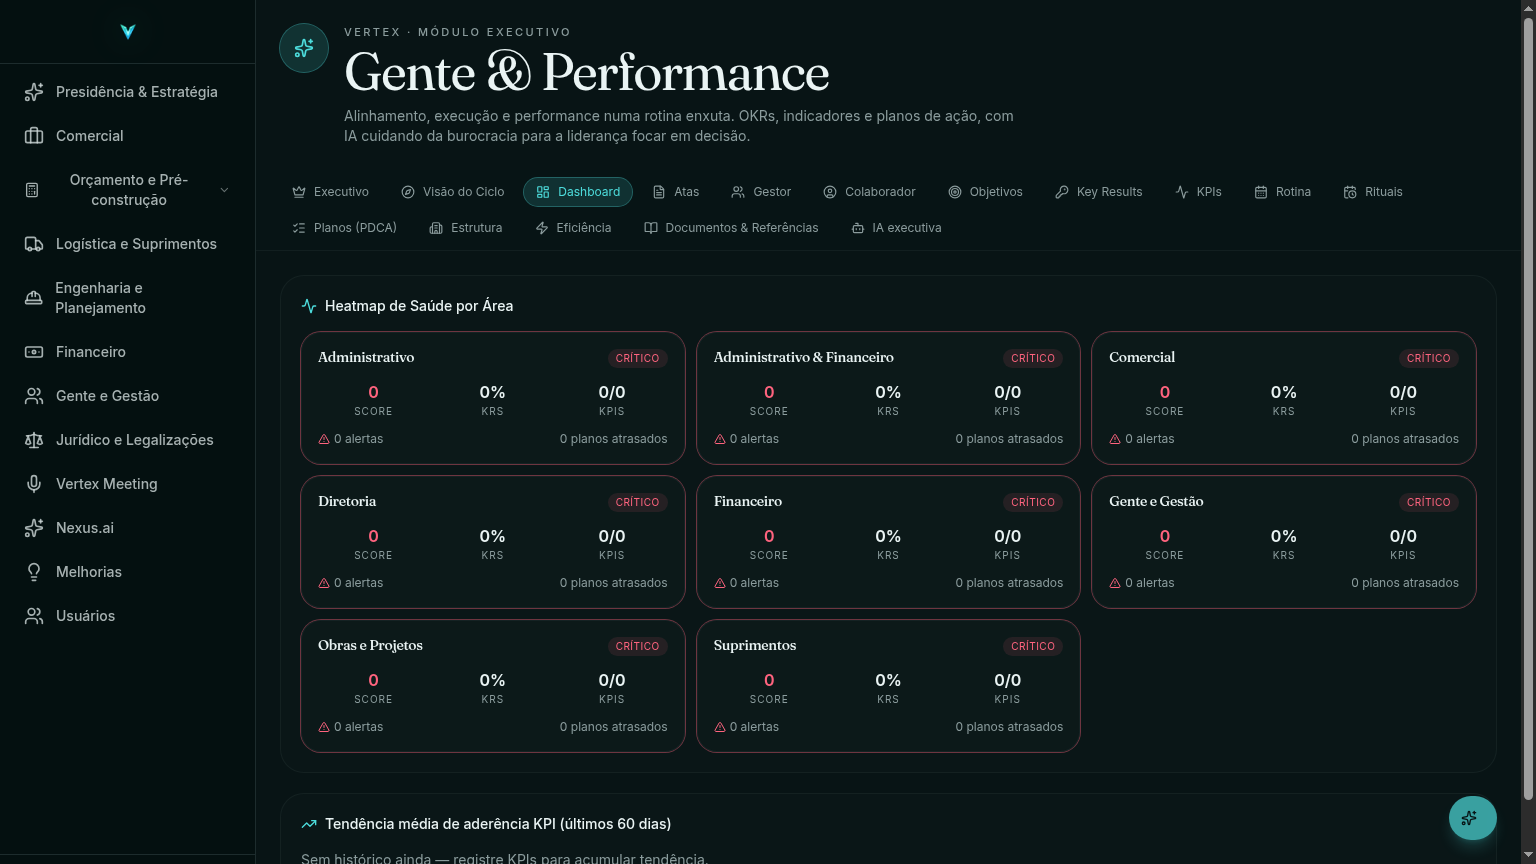
Task: Open the KPIs tab
Action: [x=1198, y=192]
